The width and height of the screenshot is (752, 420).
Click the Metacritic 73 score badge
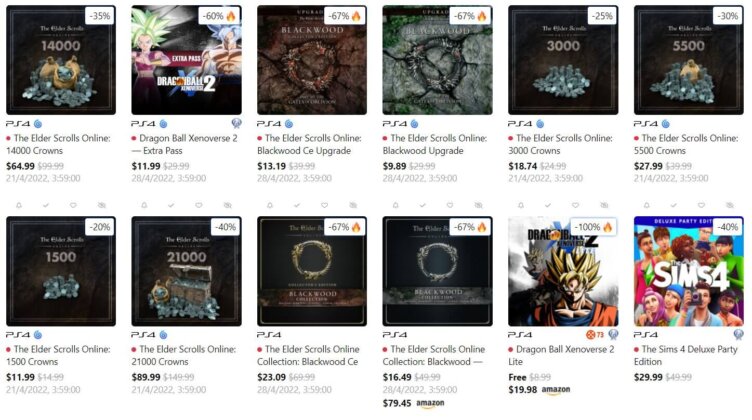point(595,335)
